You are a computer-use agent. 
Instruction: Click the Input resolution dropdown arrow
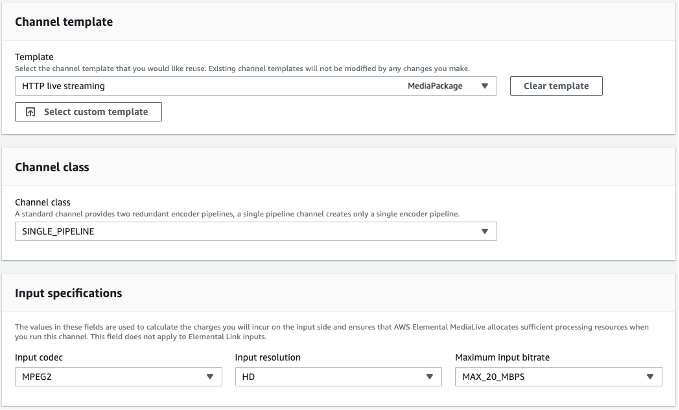click(429, 377)
